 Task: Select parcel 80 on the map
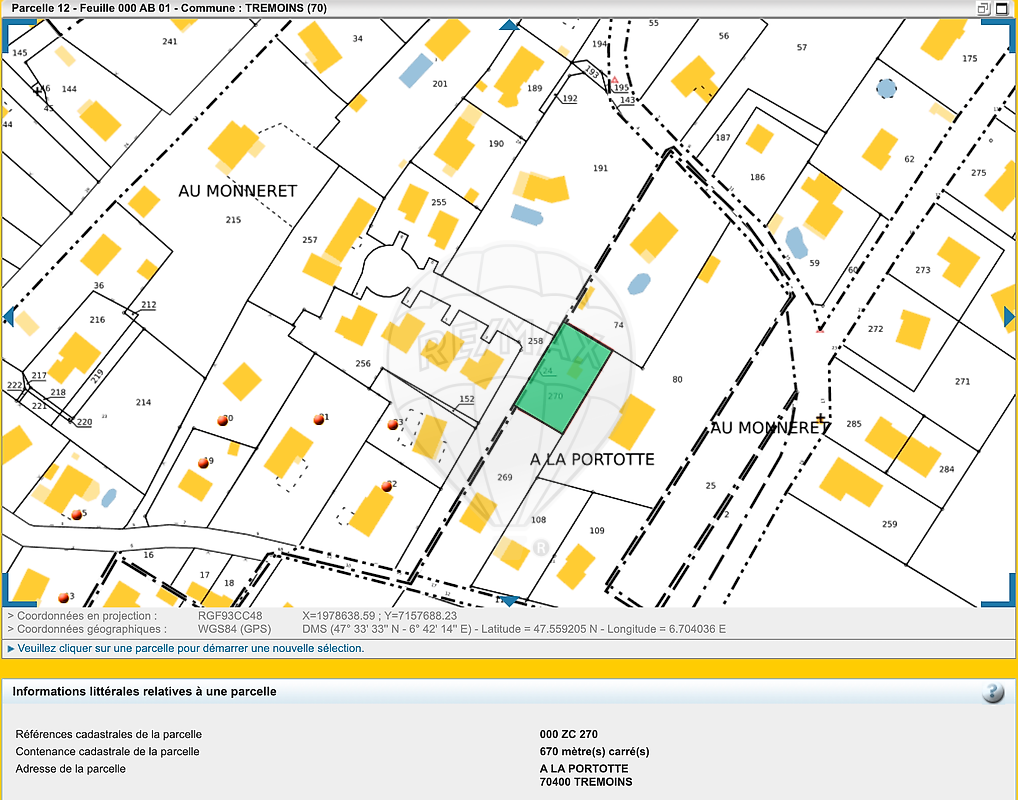click(677, 379)
